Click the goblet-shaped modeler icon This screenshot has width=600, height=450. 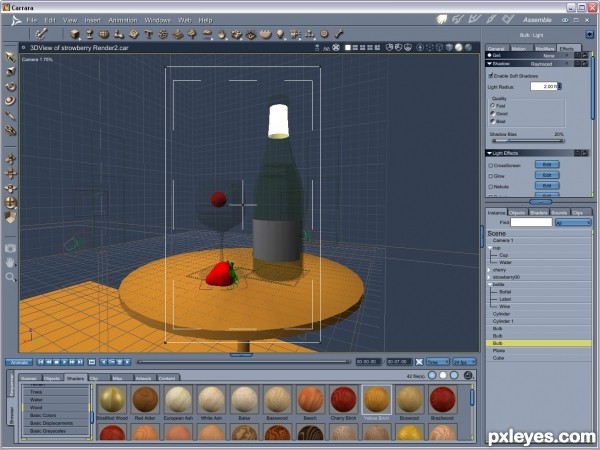tap(90, 34)
